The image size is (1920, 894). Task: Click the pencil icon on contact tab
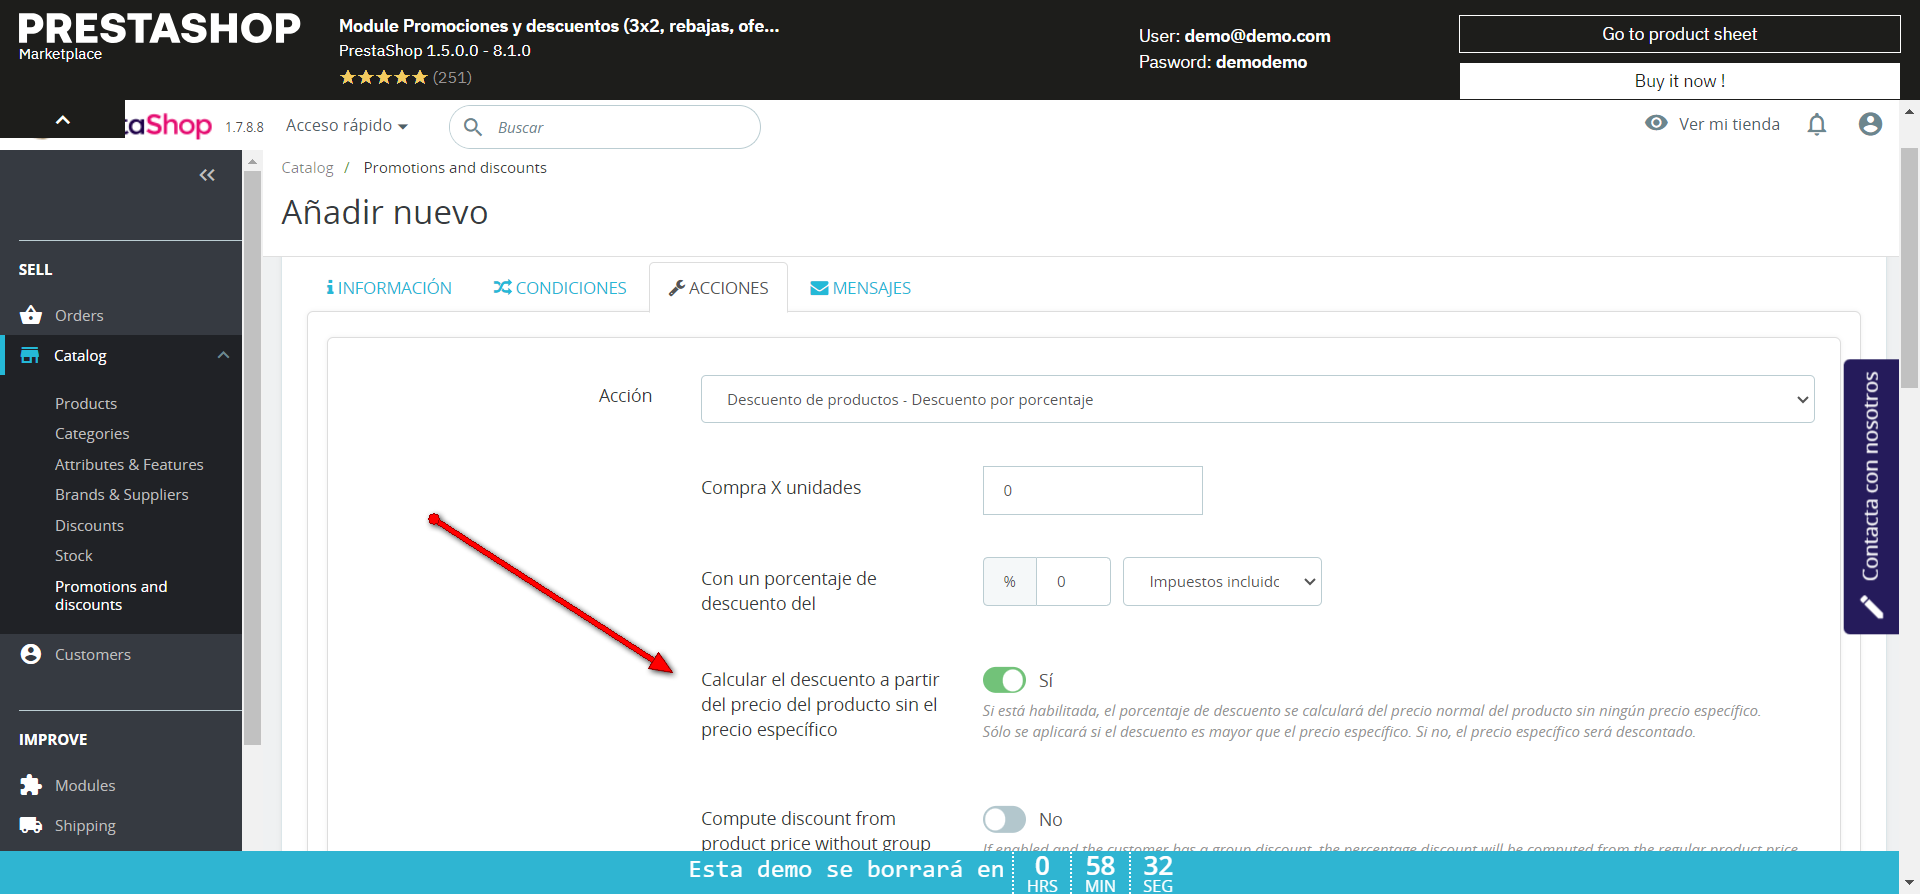click(1871, 606)
